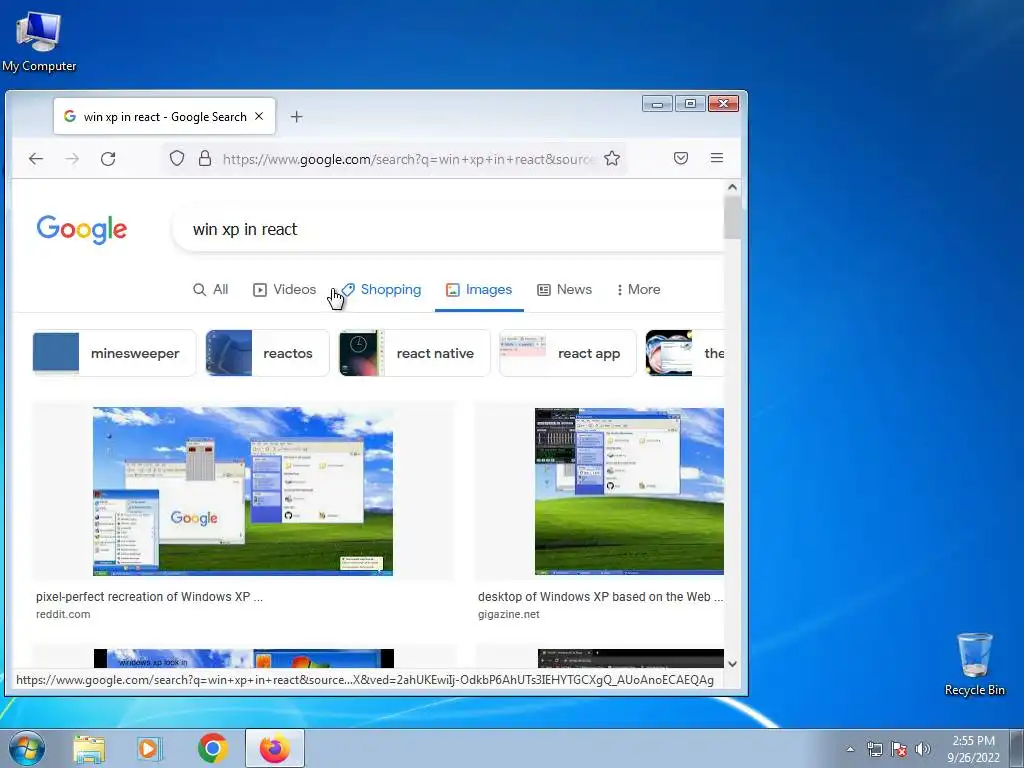1024x768 pixels.
Task: Minimize the Firefox window
Action: pos(658,104)
